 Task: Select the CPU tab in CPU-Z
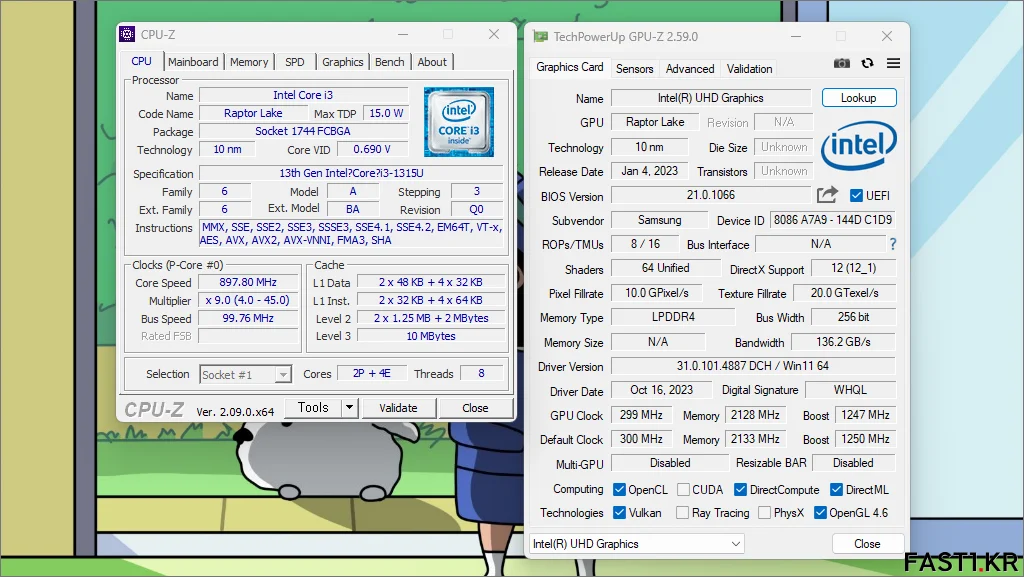pyautogui.click(x=141, y=61)
